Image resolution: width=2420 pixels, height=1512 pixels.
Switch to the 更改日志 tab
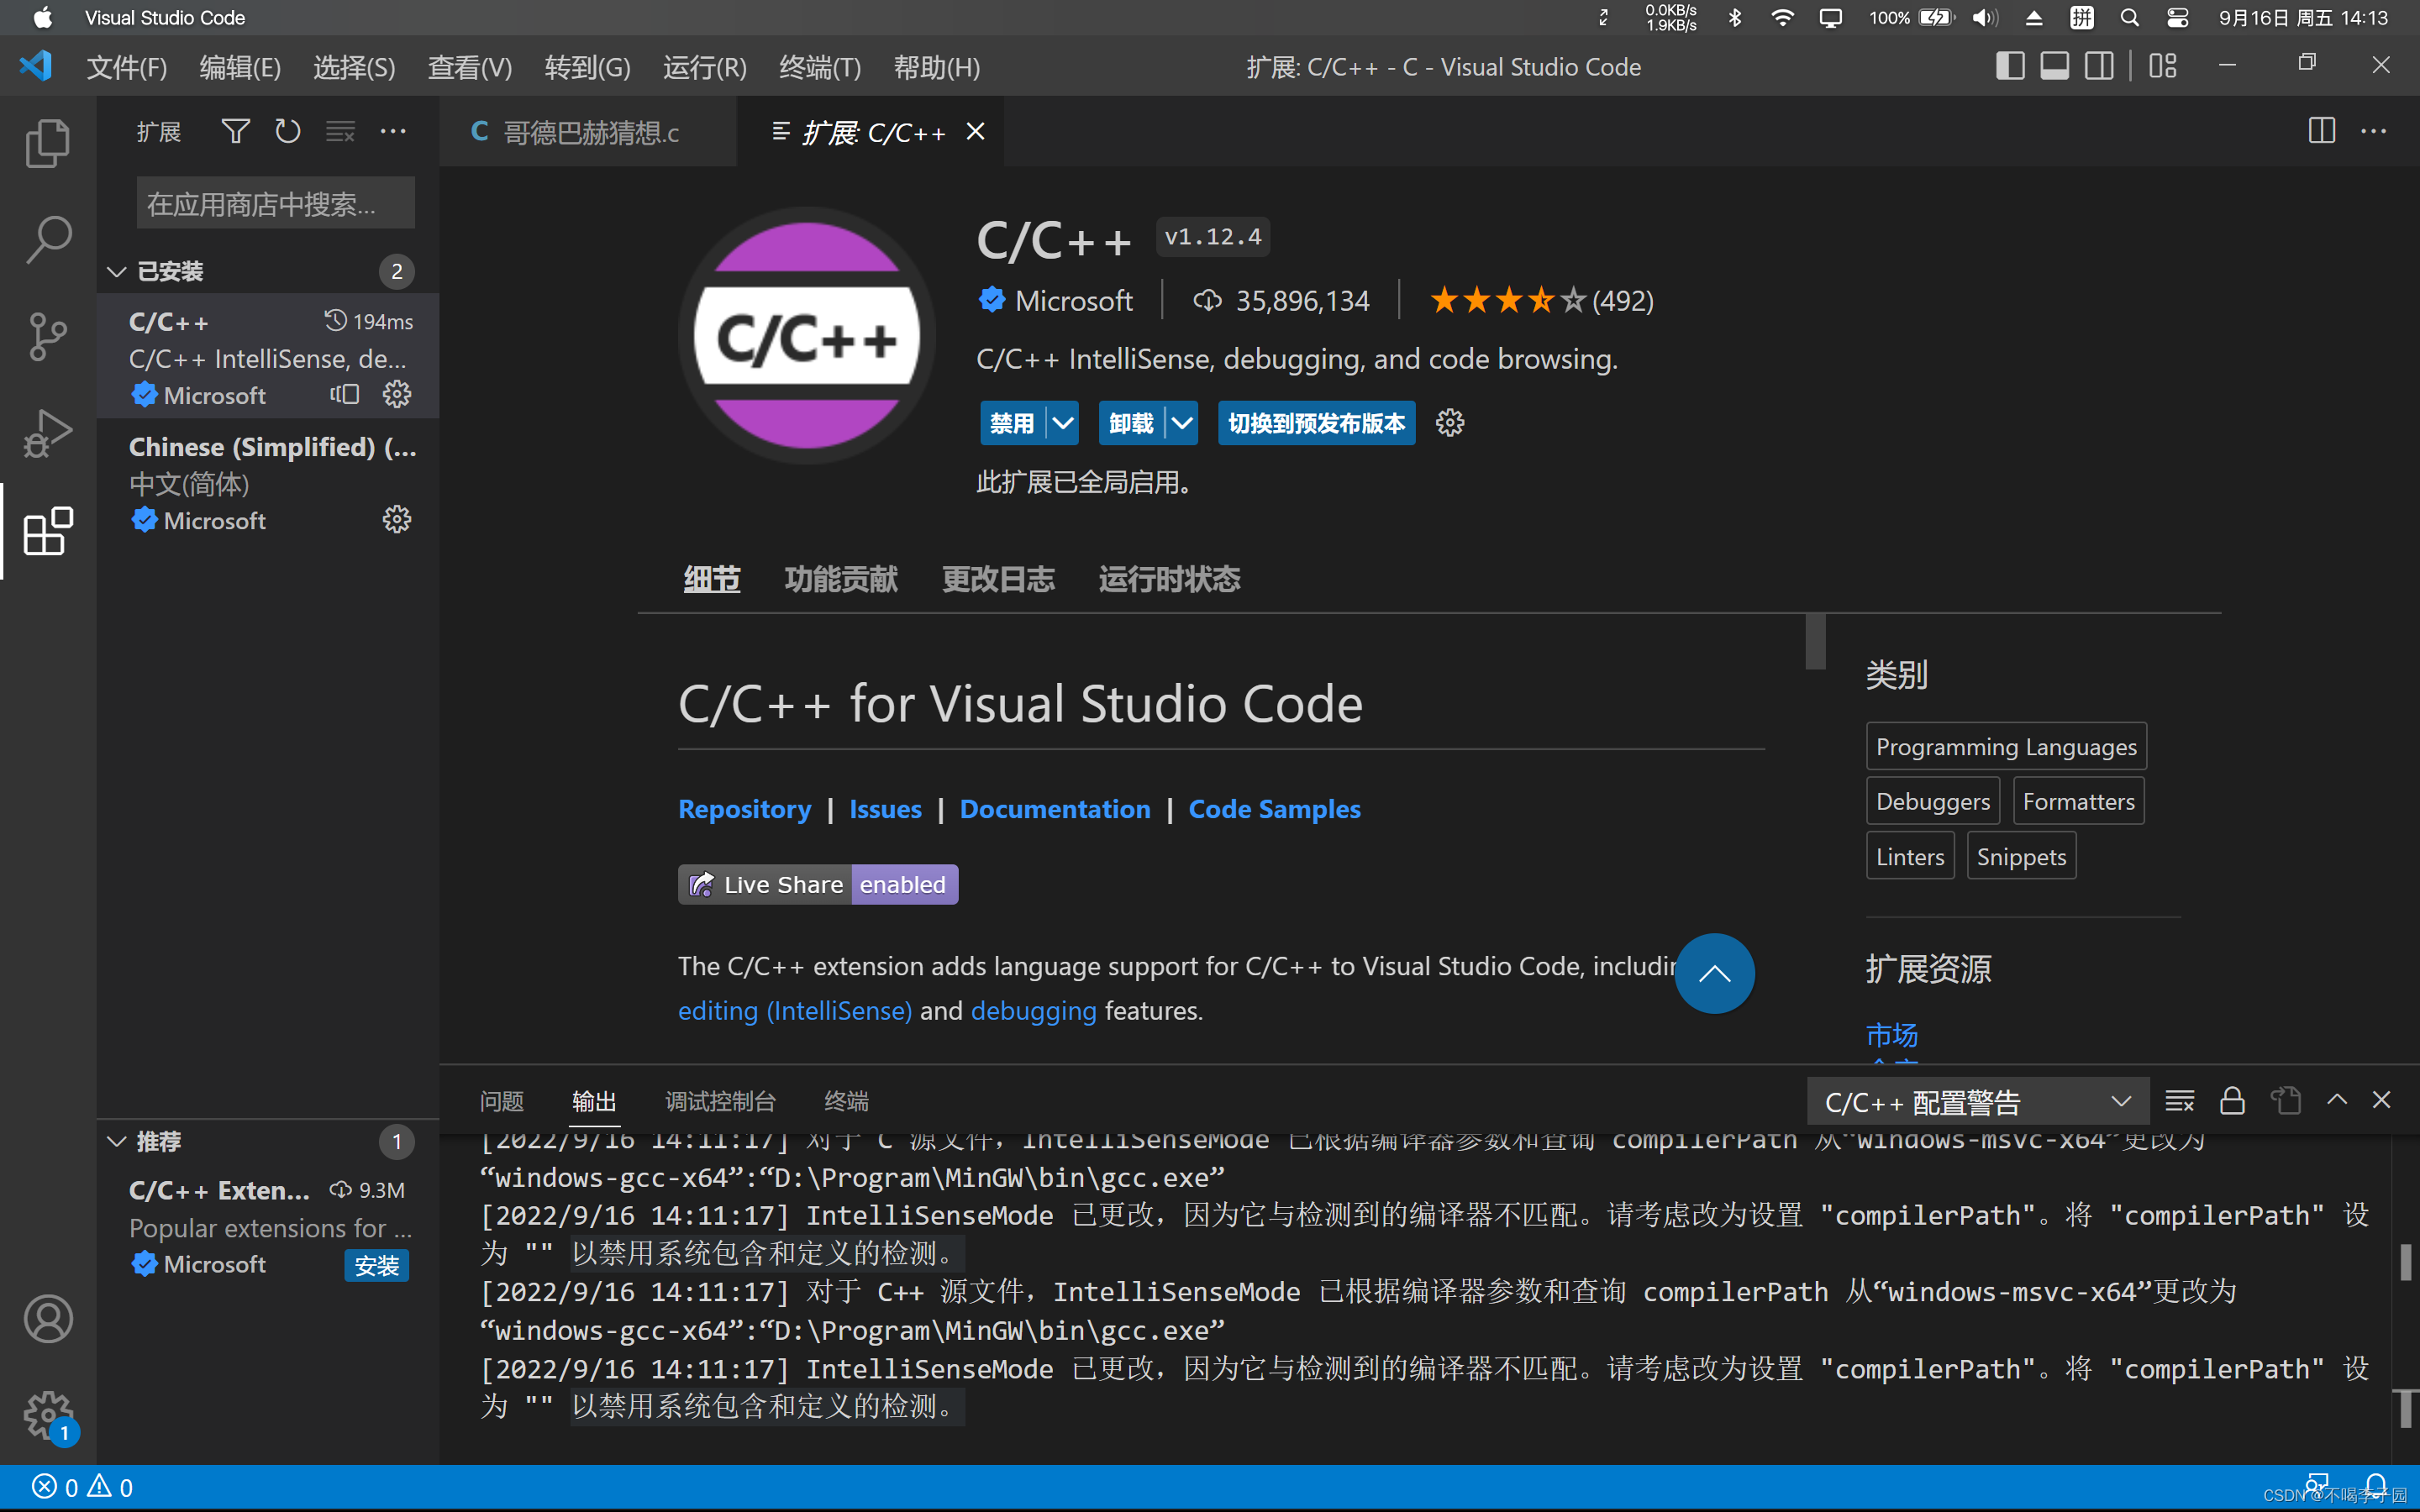pyautogui.click(x=997, y=579)
